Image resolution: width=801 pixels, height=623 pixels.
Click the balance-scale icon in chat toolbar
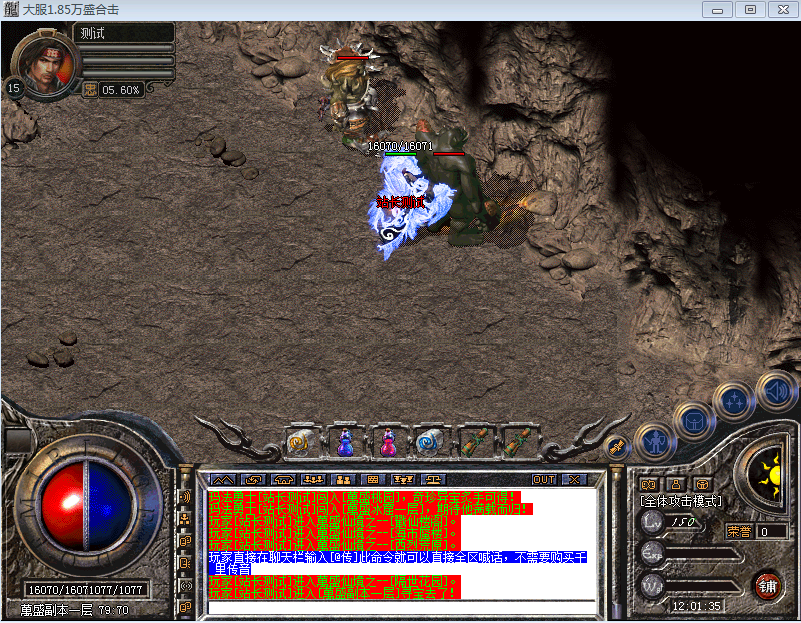(x=433, y=480)
